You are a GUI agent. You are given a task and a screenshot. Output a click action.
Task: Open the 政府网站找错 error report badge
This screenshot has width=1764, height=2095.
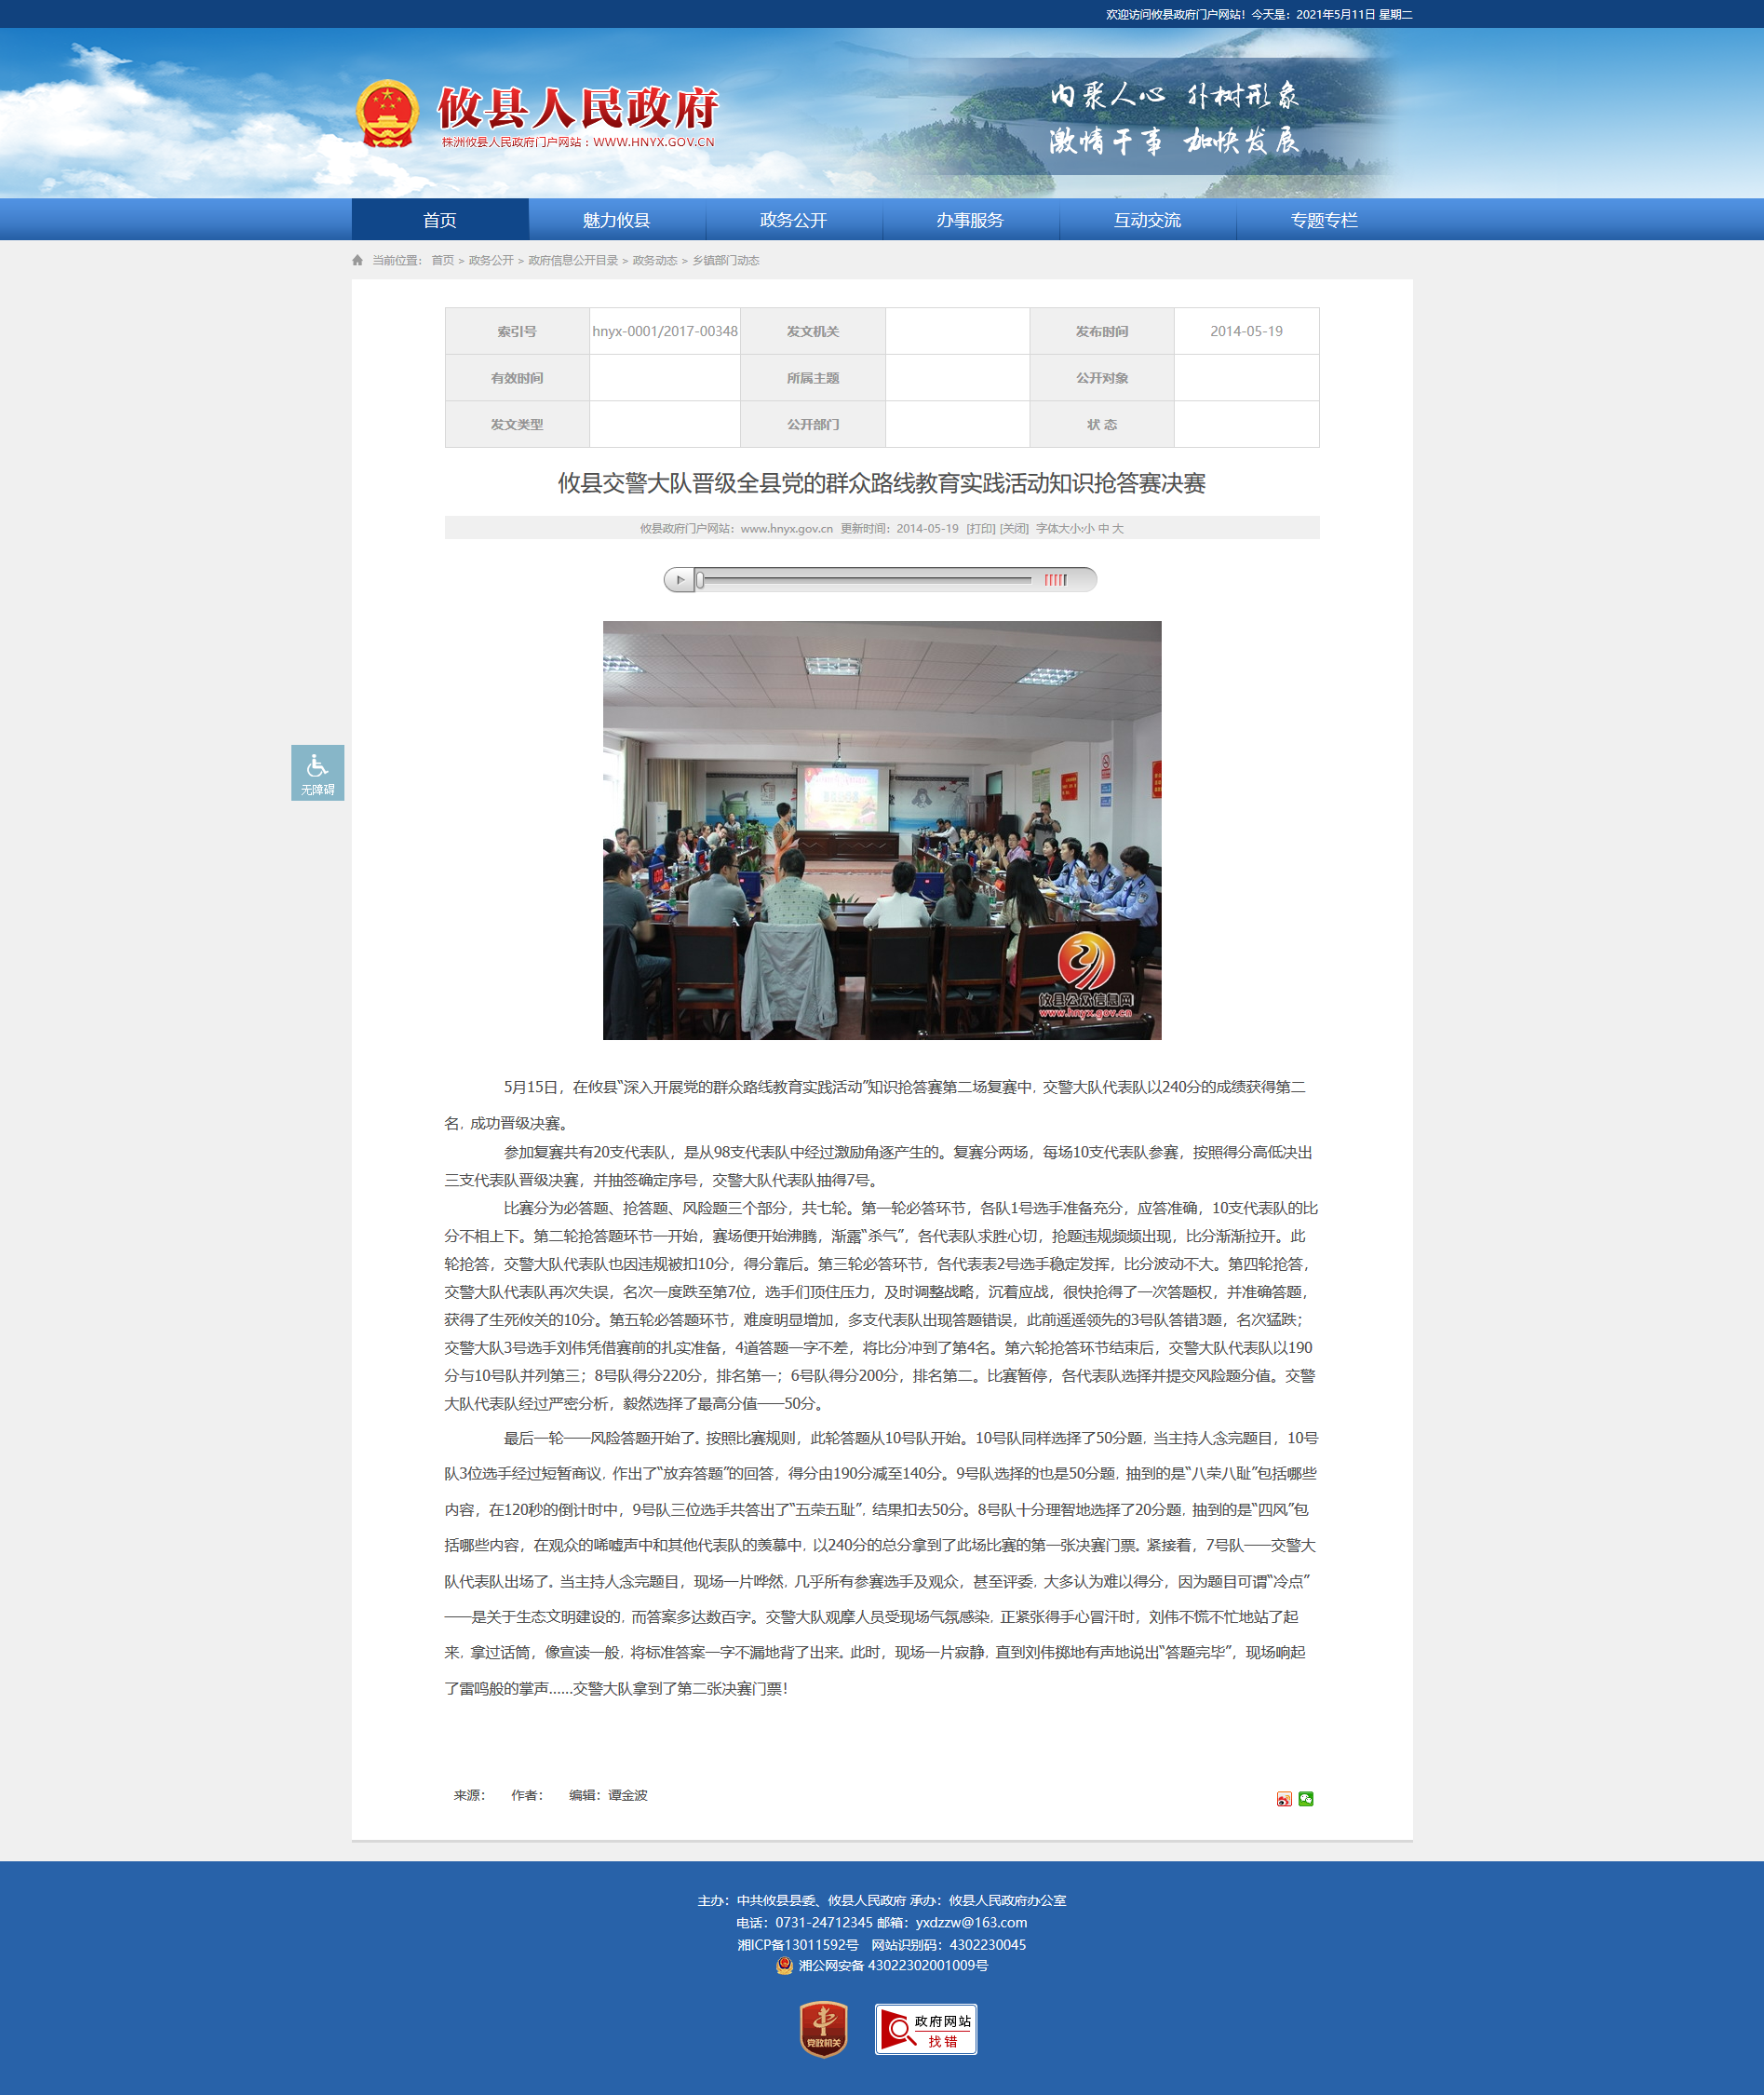click(x=925, y=2029)
